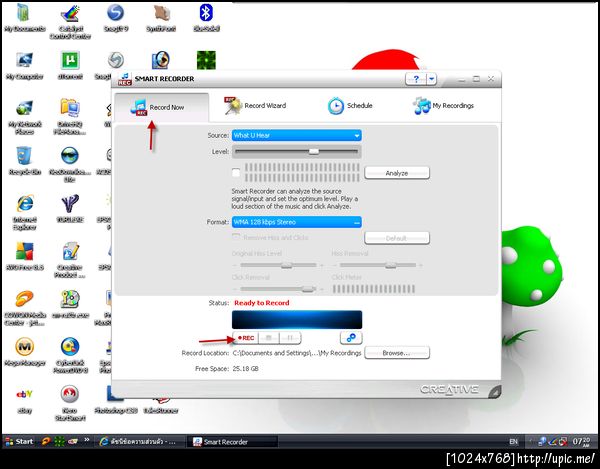The width and height of the screenshot is (600, 469).
Task: Click the green quick launch icon in taskbar
Action: [59, 441]
